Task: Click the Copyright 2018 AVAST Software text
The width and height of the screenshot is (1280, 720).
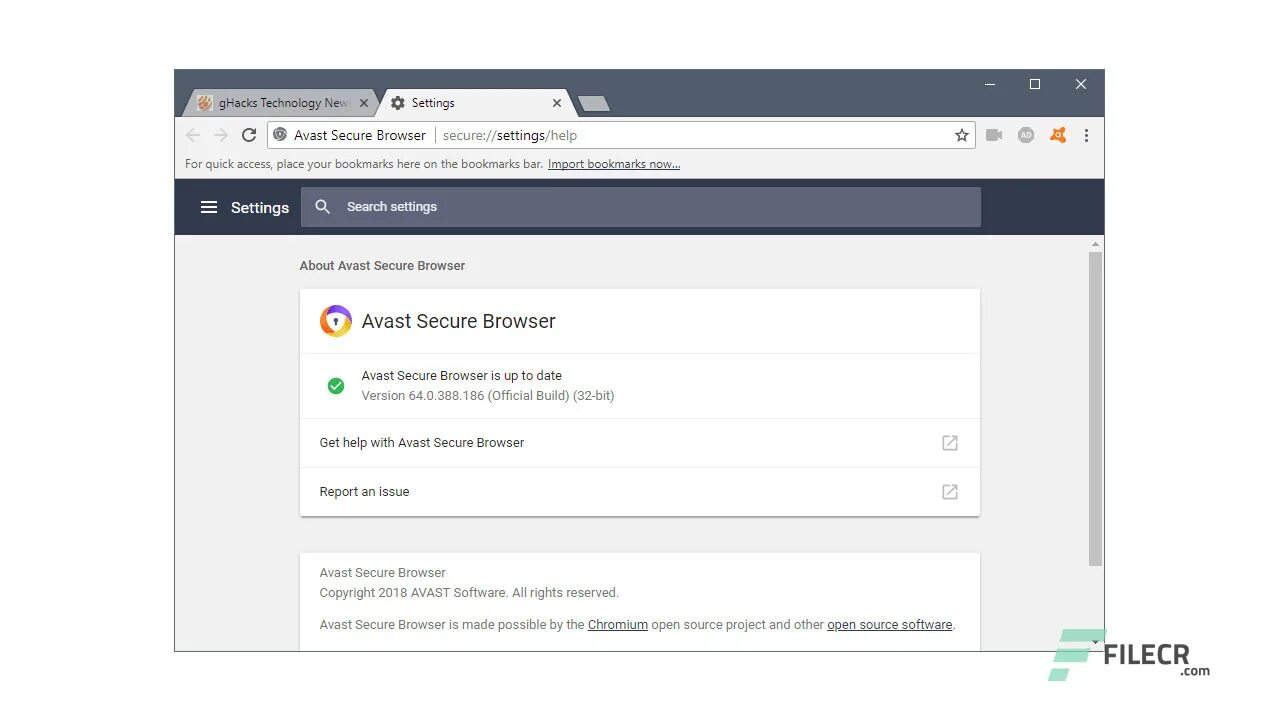Action: [469, 593]
